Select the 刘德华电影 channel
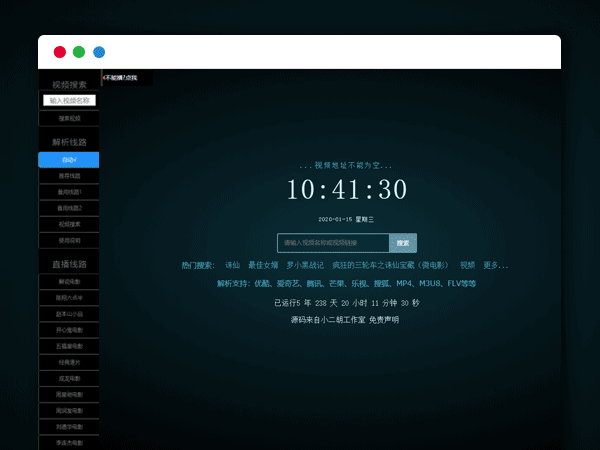The height and width of the screenshot is (450, 600). click(69, 426)
